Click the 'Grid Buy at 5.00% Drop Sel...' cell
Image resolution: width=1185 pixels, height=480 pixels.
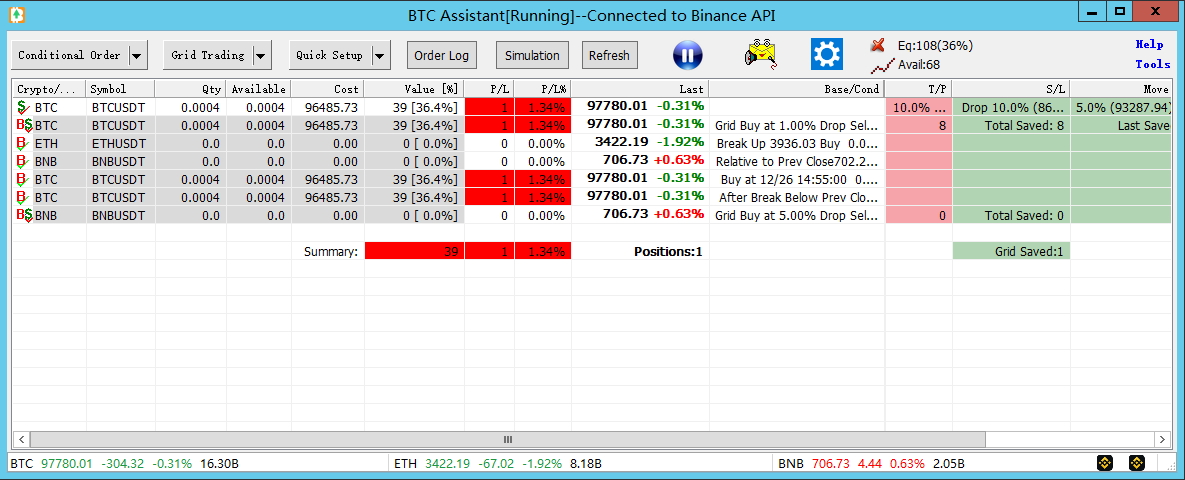click(x=797, y=215)
